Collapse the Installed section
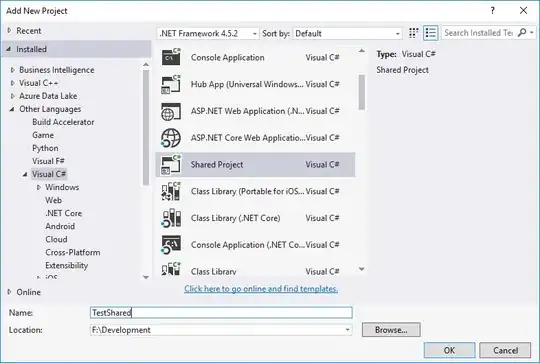The image size is (540, 363). pyautogui.click(x=9, y=49)
